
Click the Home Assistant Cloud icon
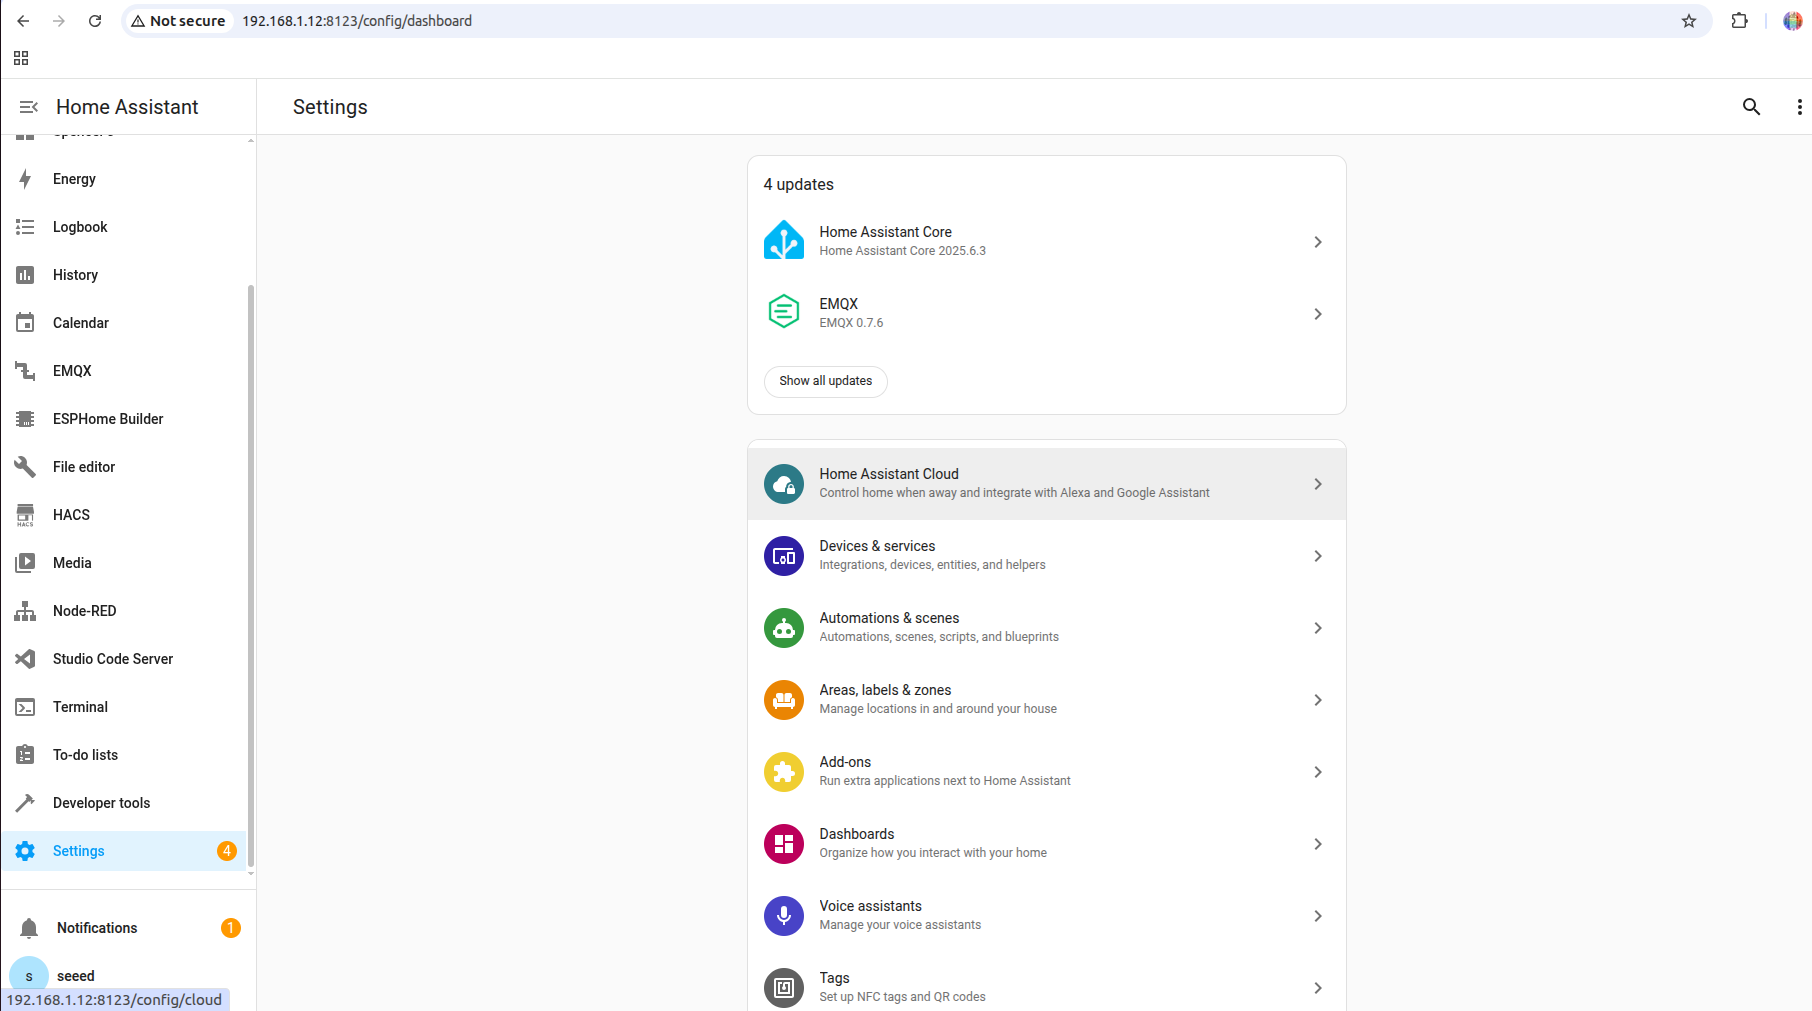pyautogui.click(x=784, y=484)
